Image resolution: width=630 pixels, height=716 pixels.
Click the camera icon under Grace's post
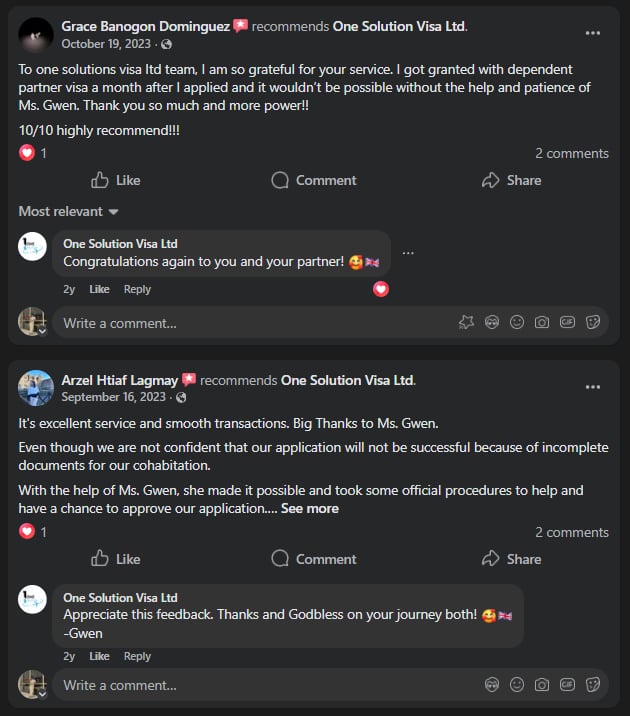point(542,322)
